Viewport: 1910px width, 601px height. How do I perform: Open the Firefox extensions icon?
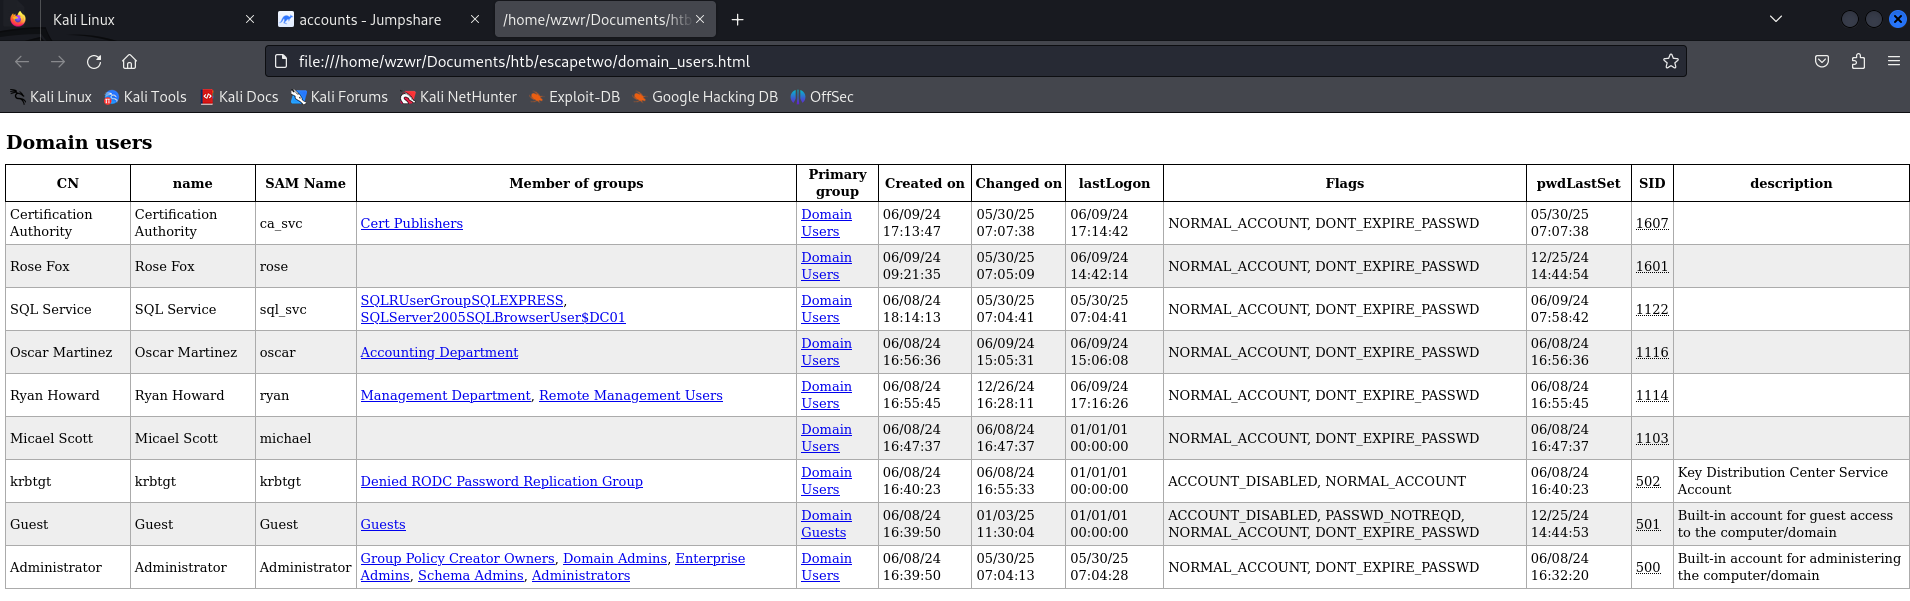[x=1858, y=62]
